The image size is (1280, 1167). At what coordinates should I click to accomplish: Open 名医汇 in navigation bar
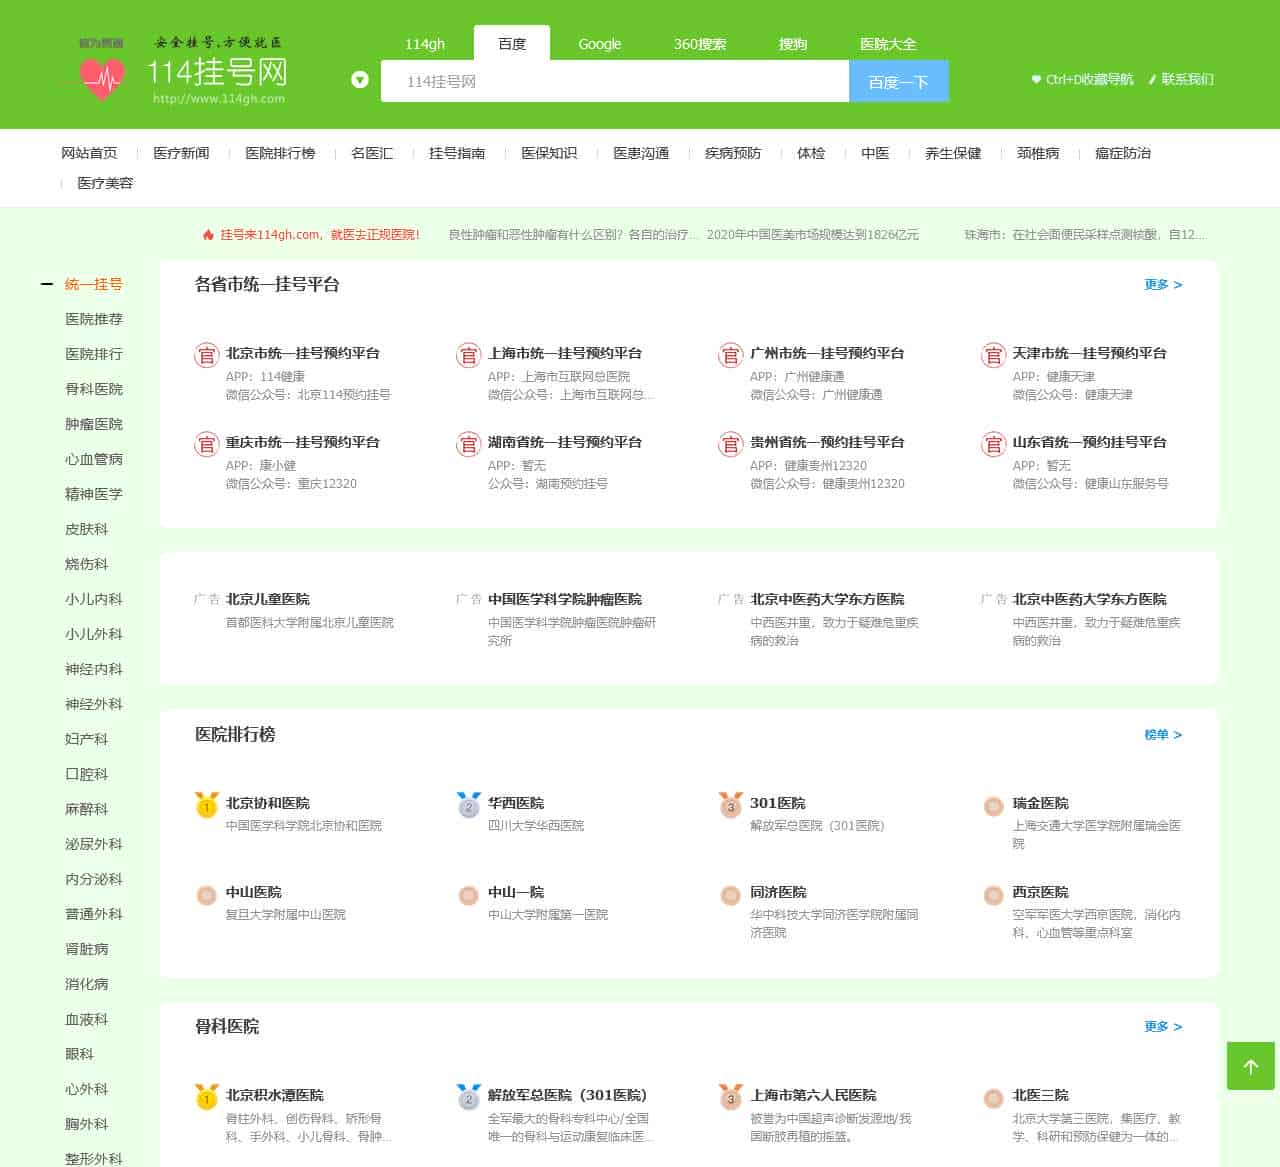(372, 153)
